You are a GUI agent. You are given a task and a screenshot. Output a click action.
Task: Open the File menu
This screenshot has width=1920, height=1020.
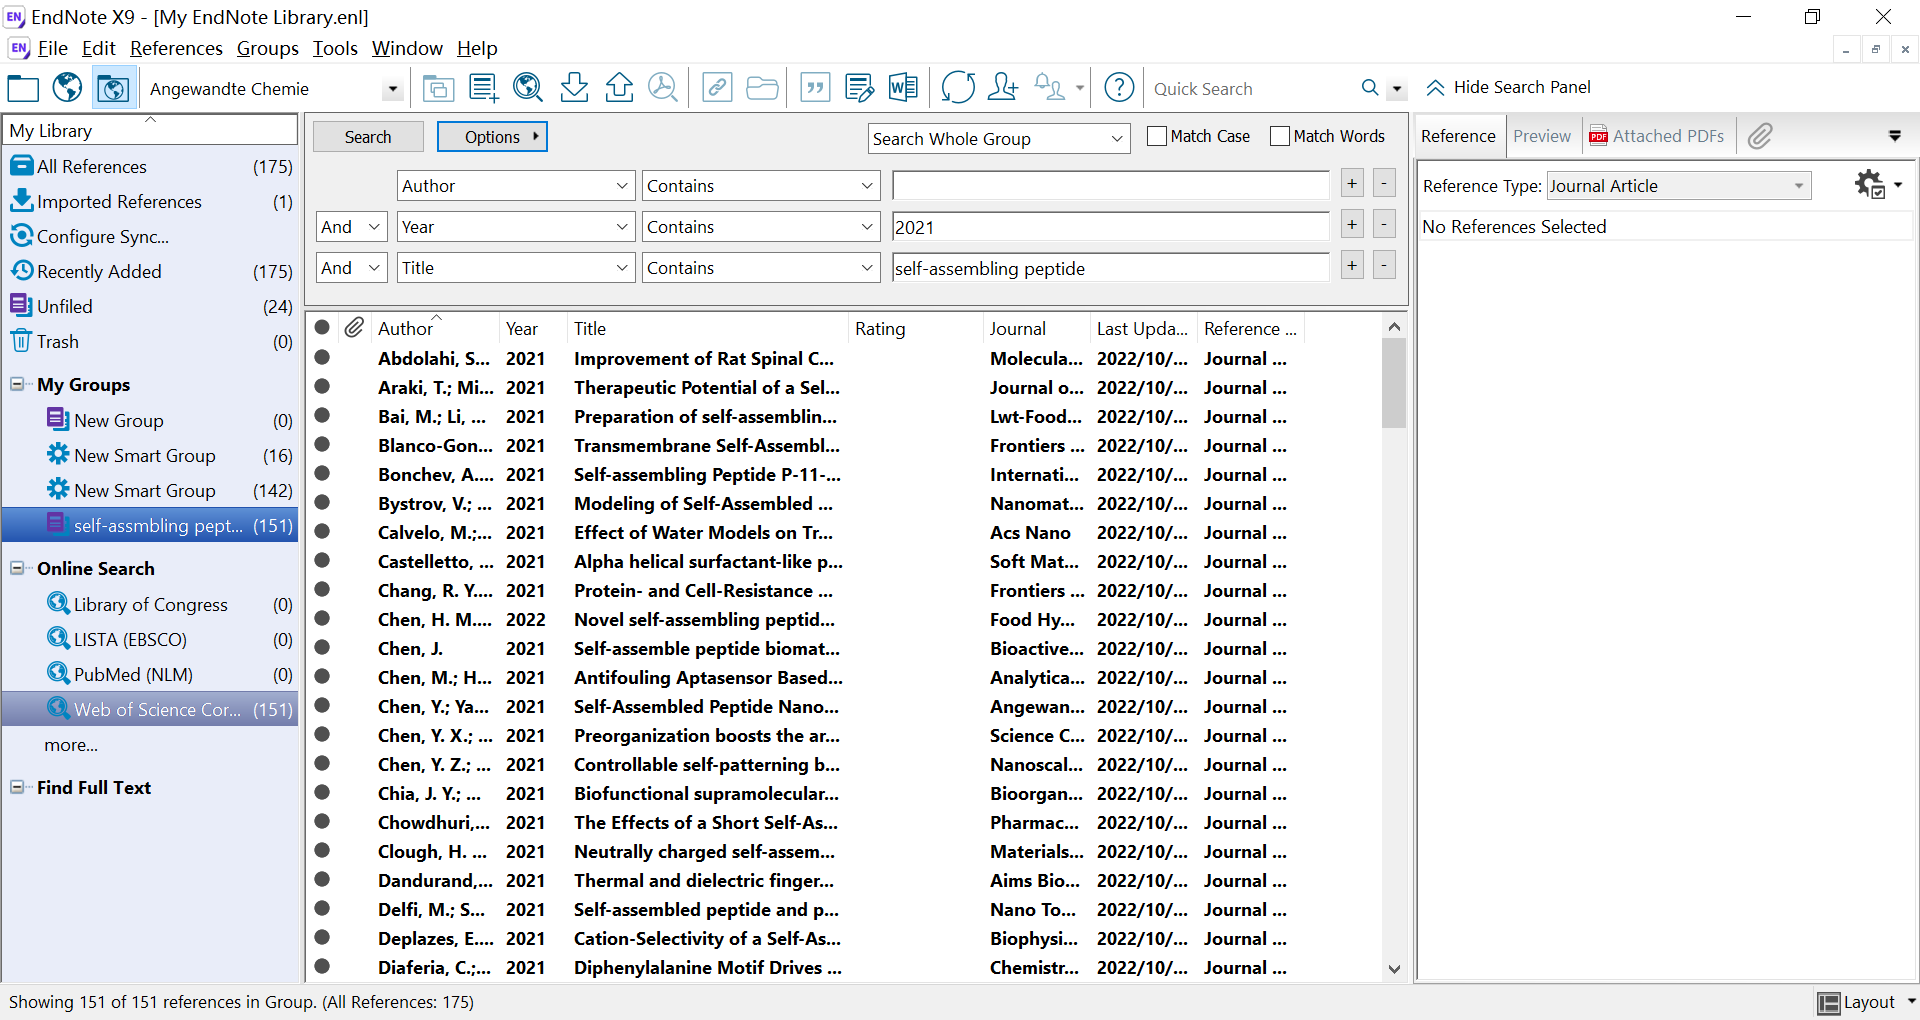pos(52,48)
